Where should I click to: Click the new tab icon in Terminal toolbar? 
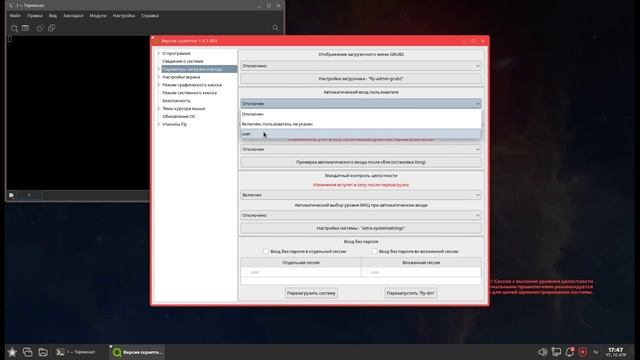click(x=14, y=28)
